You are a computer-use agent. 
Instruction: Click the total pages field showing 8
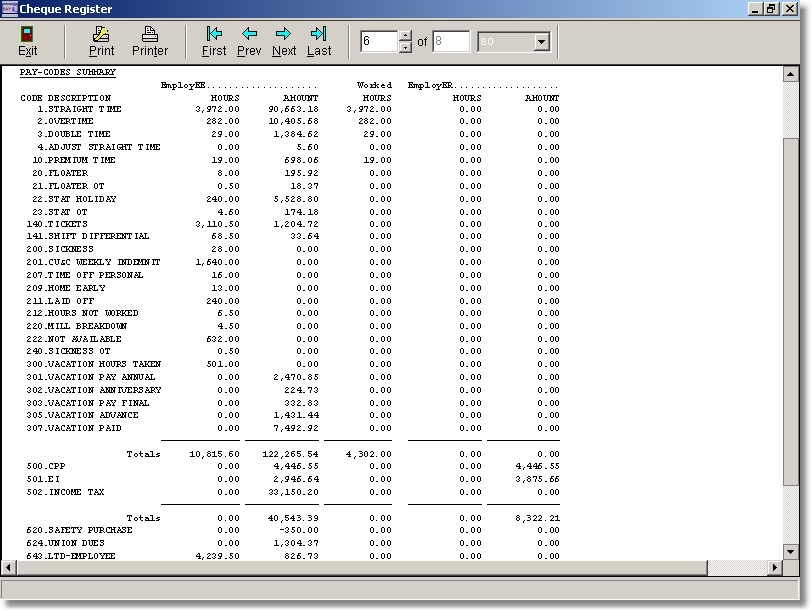pos(450,42)
